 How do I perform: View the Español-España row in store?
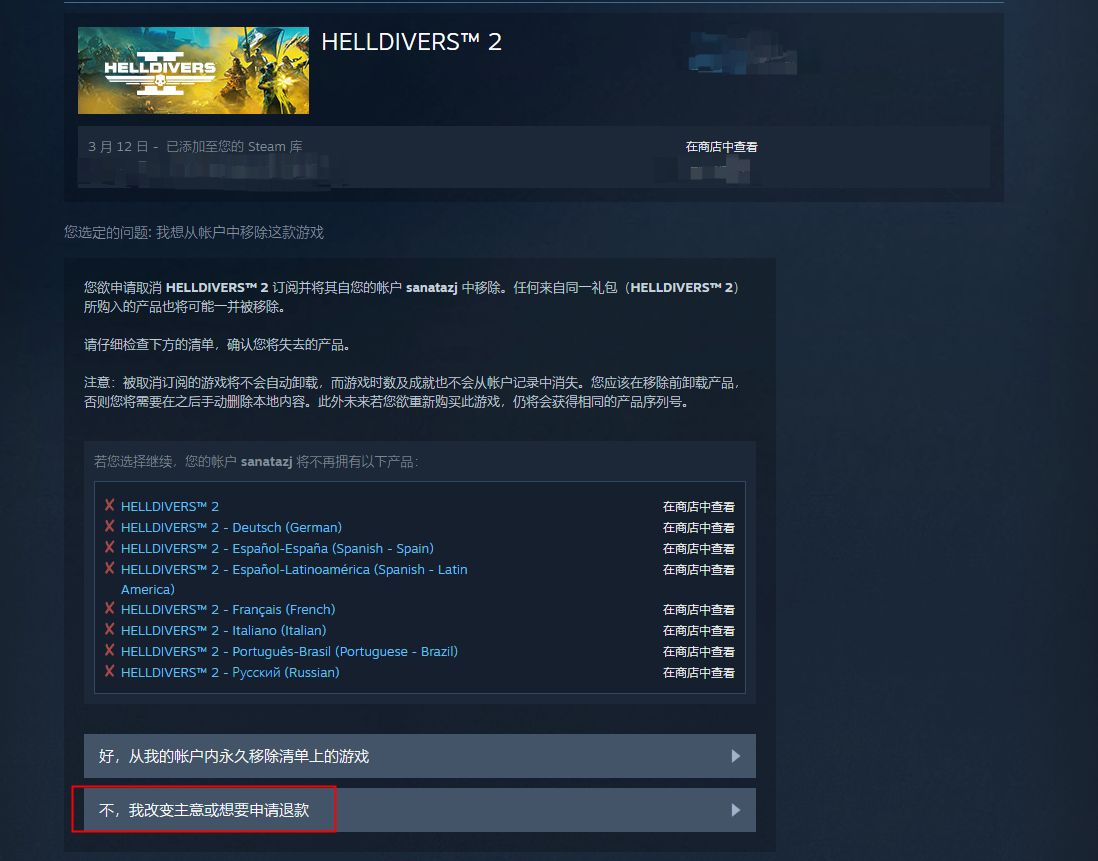coord(699,549)
